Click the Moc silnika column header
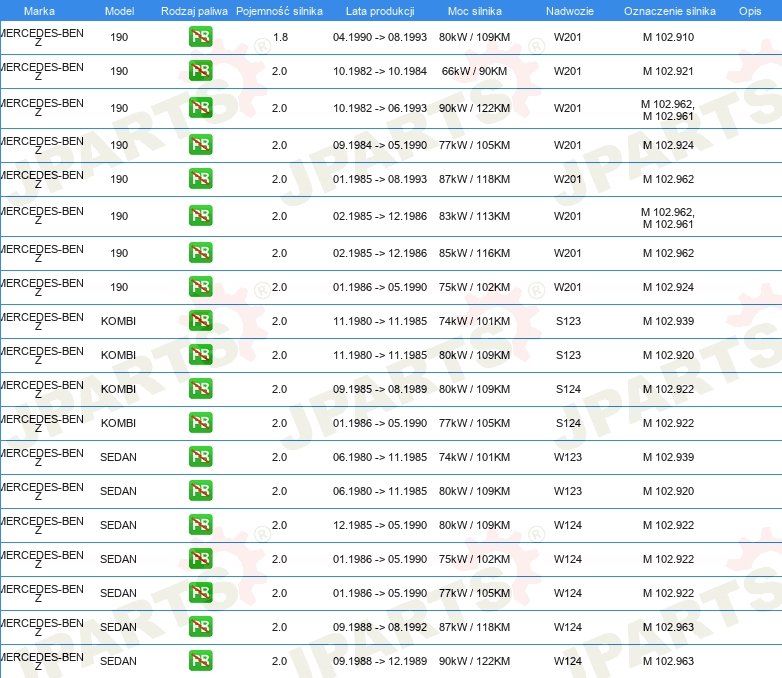The height and width of the screenshot is (678, 782). click(x=475, y=11)
